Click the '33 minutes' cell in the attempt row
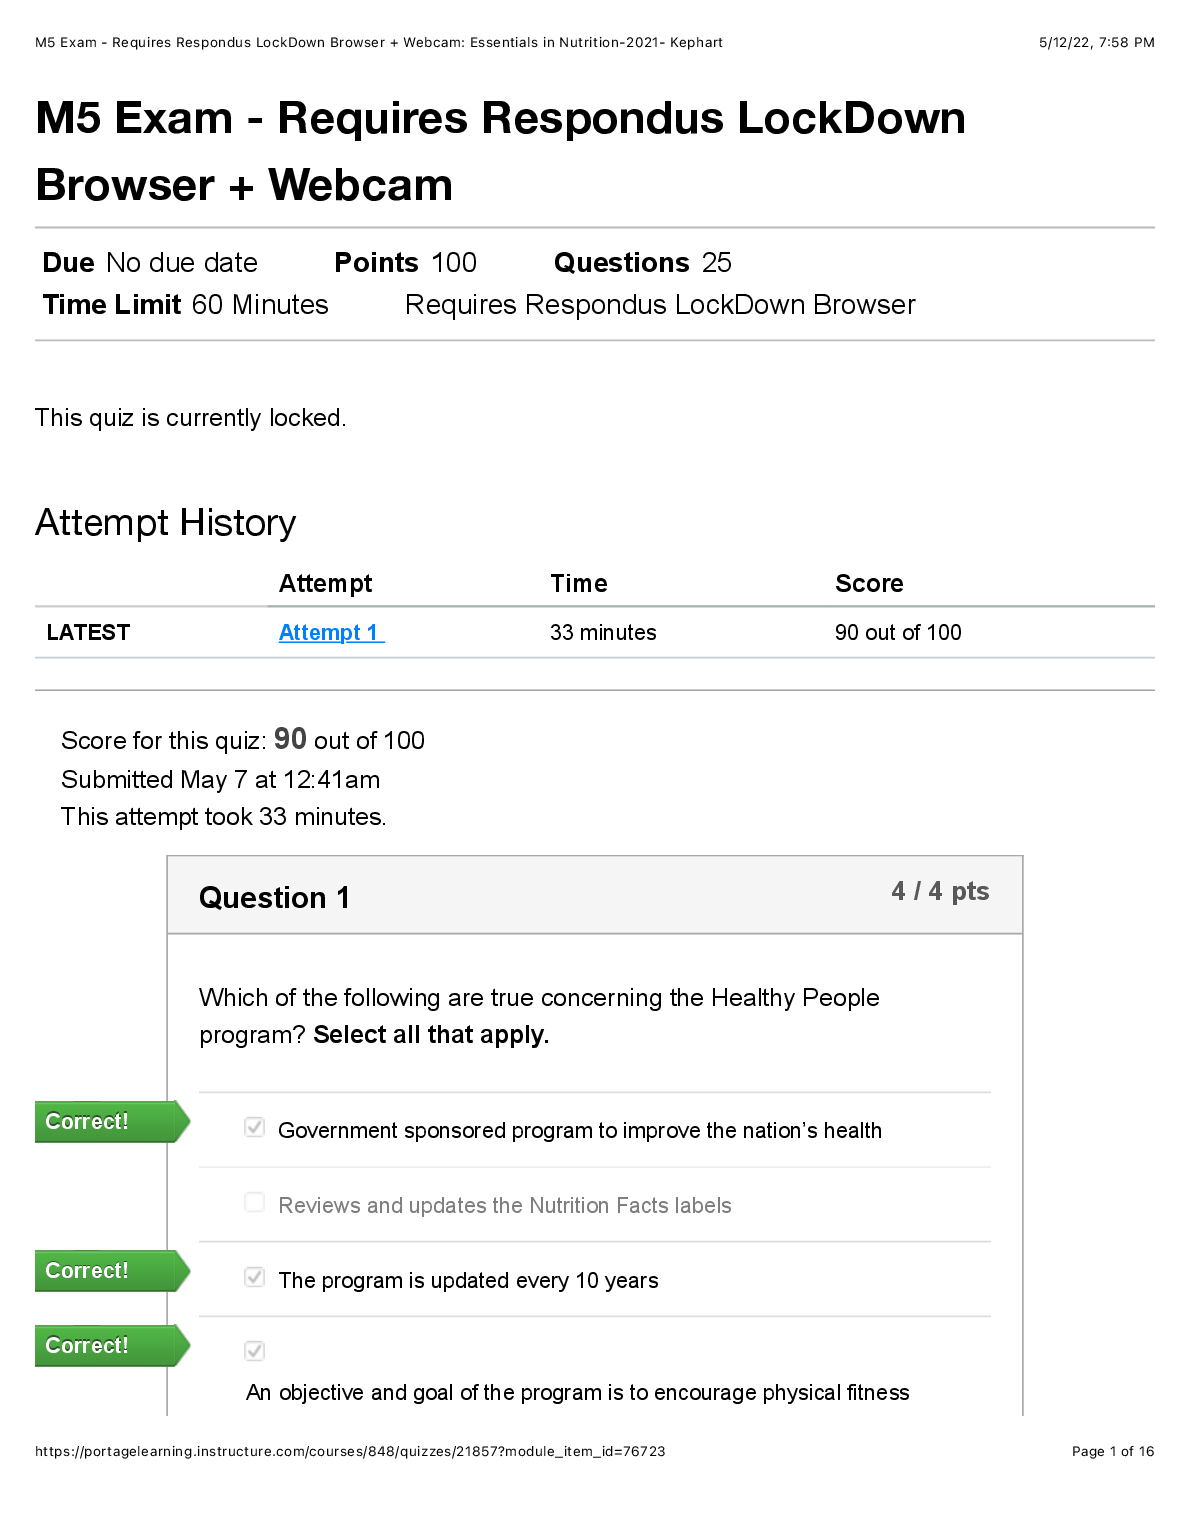This screenshot has height=1540, width=1190. coord(603,632)
